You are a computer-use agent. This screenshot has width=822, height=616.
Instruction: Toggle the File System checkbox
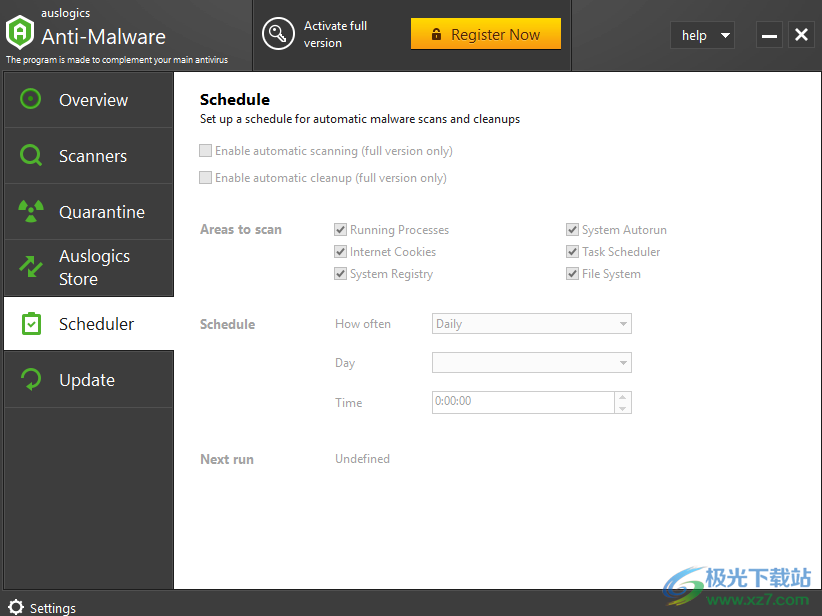(x=572, y=274)
